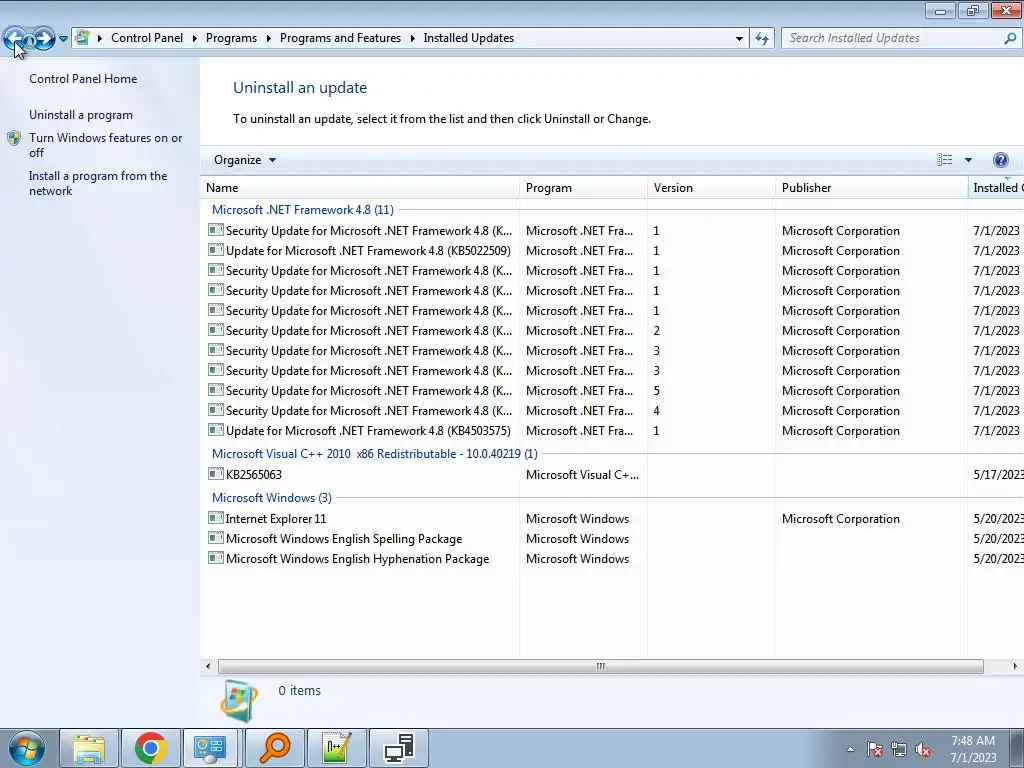Select Security Update row with version 4
The image size is (1024, 768).
coord(613,411)
